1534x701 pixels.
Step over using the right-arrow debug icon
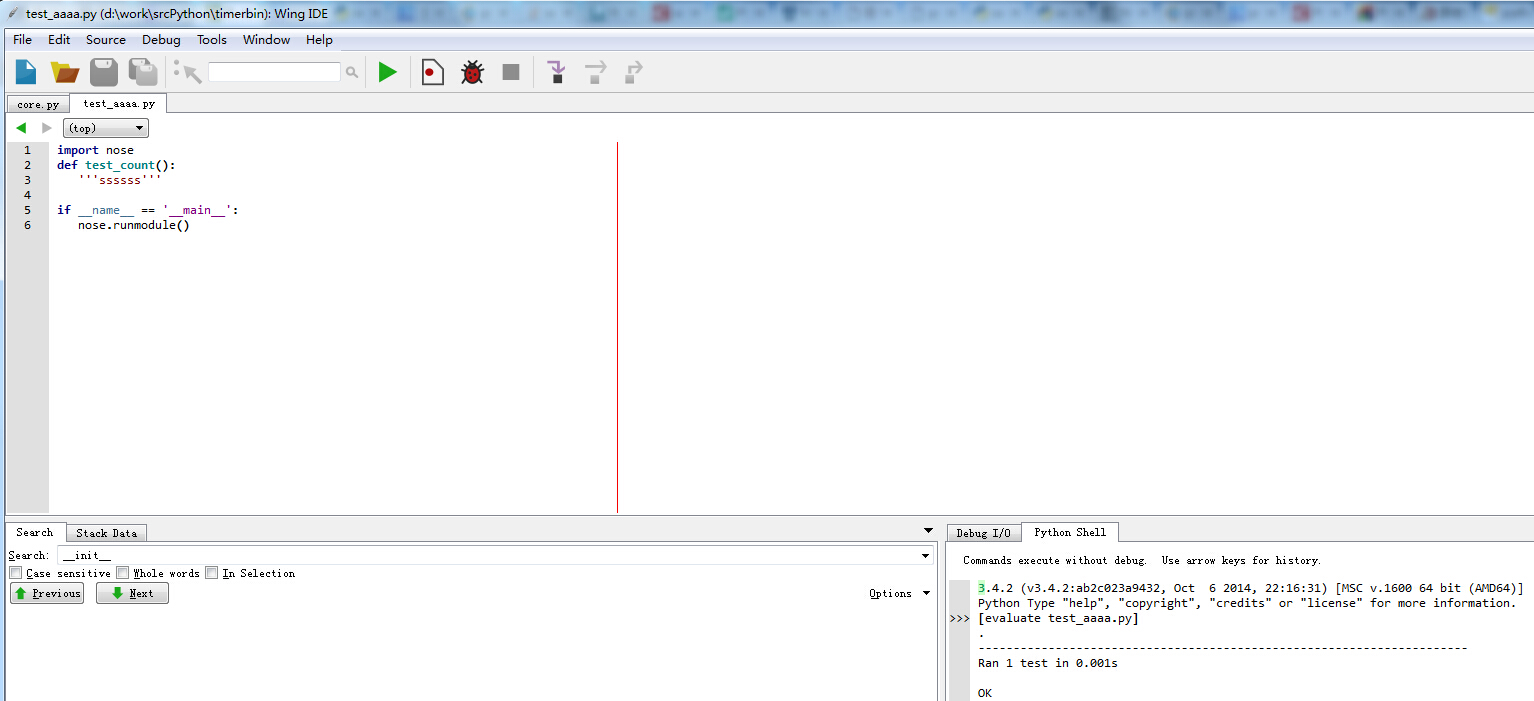[596, 72]
